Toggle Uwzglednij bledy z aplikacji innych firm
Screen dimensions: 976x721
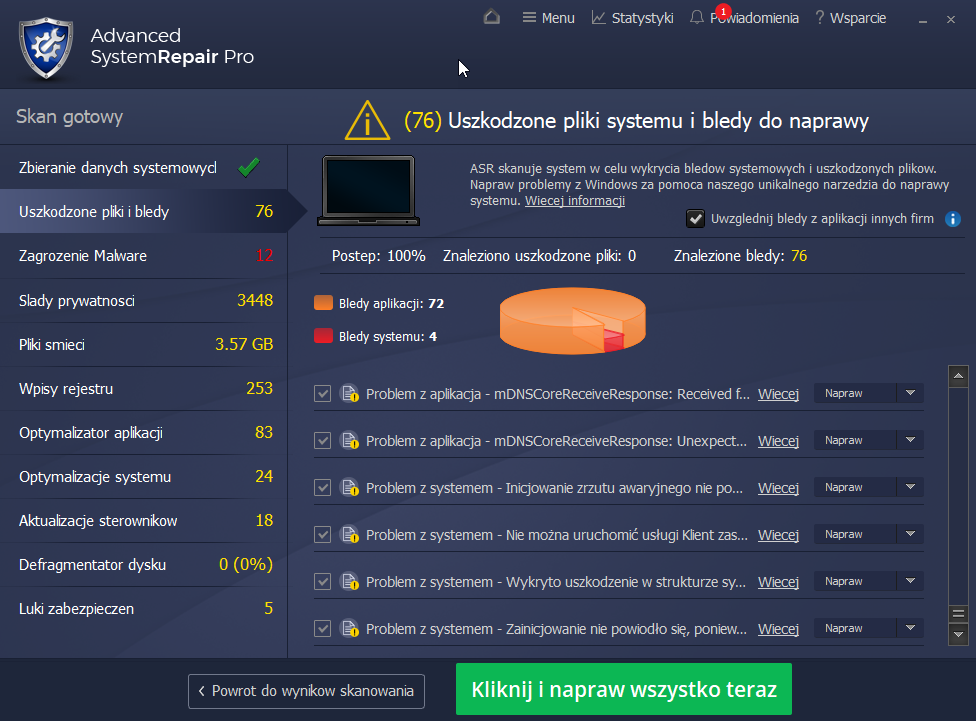click(695, 219)
